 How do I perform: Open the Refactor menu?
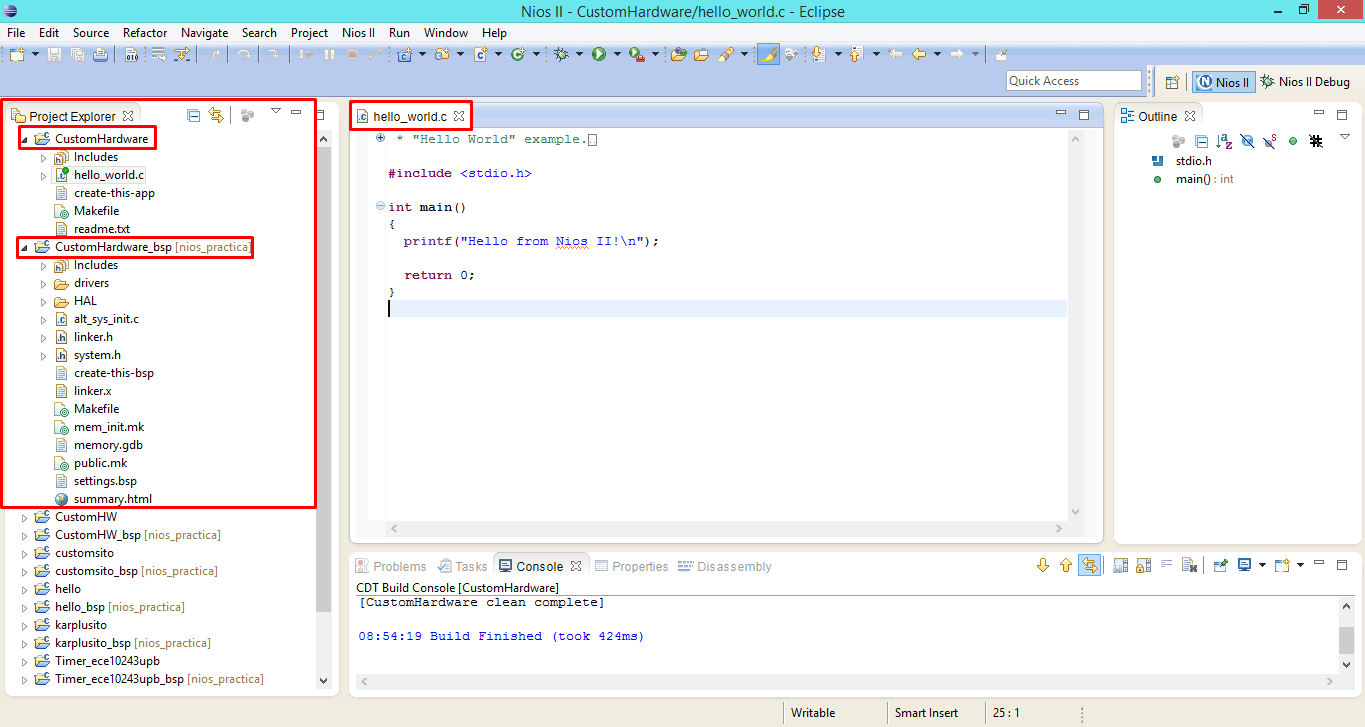(x=145, y=32)
